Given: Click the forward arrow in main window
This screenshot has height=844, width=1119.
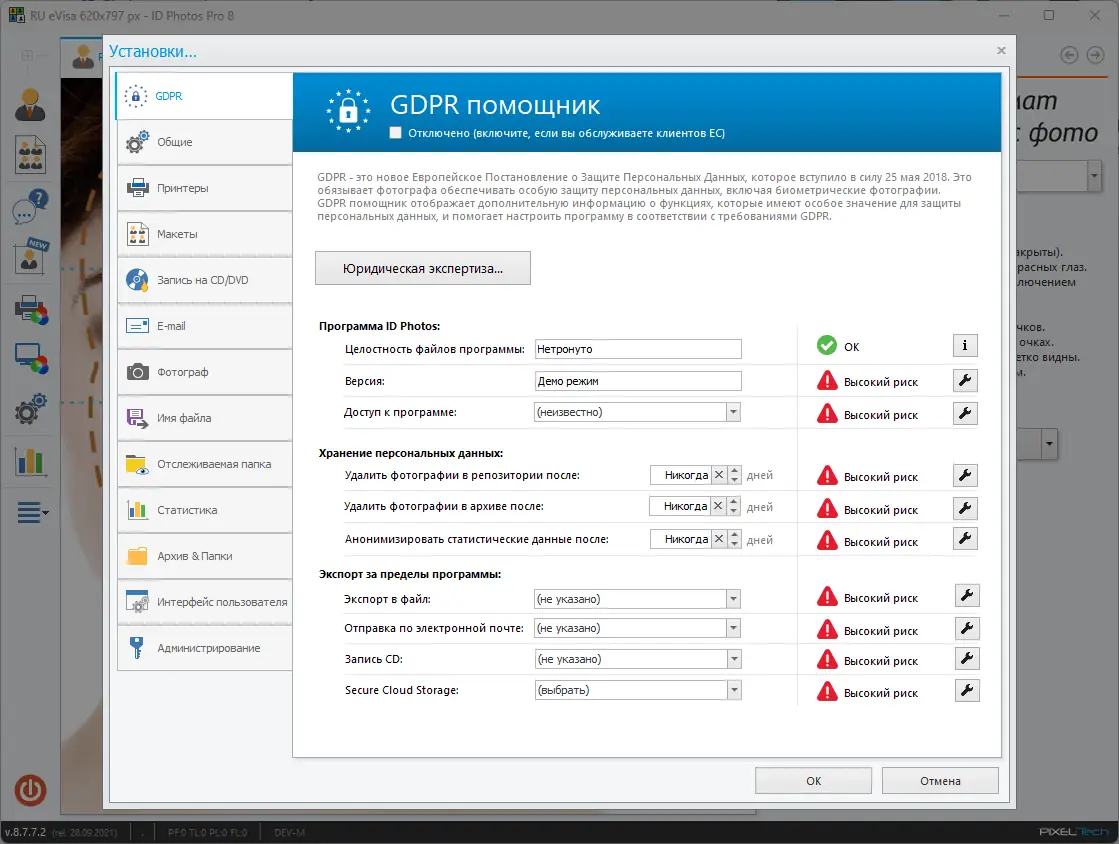Looking at the screenshot, I should [x=1095, y=55].
